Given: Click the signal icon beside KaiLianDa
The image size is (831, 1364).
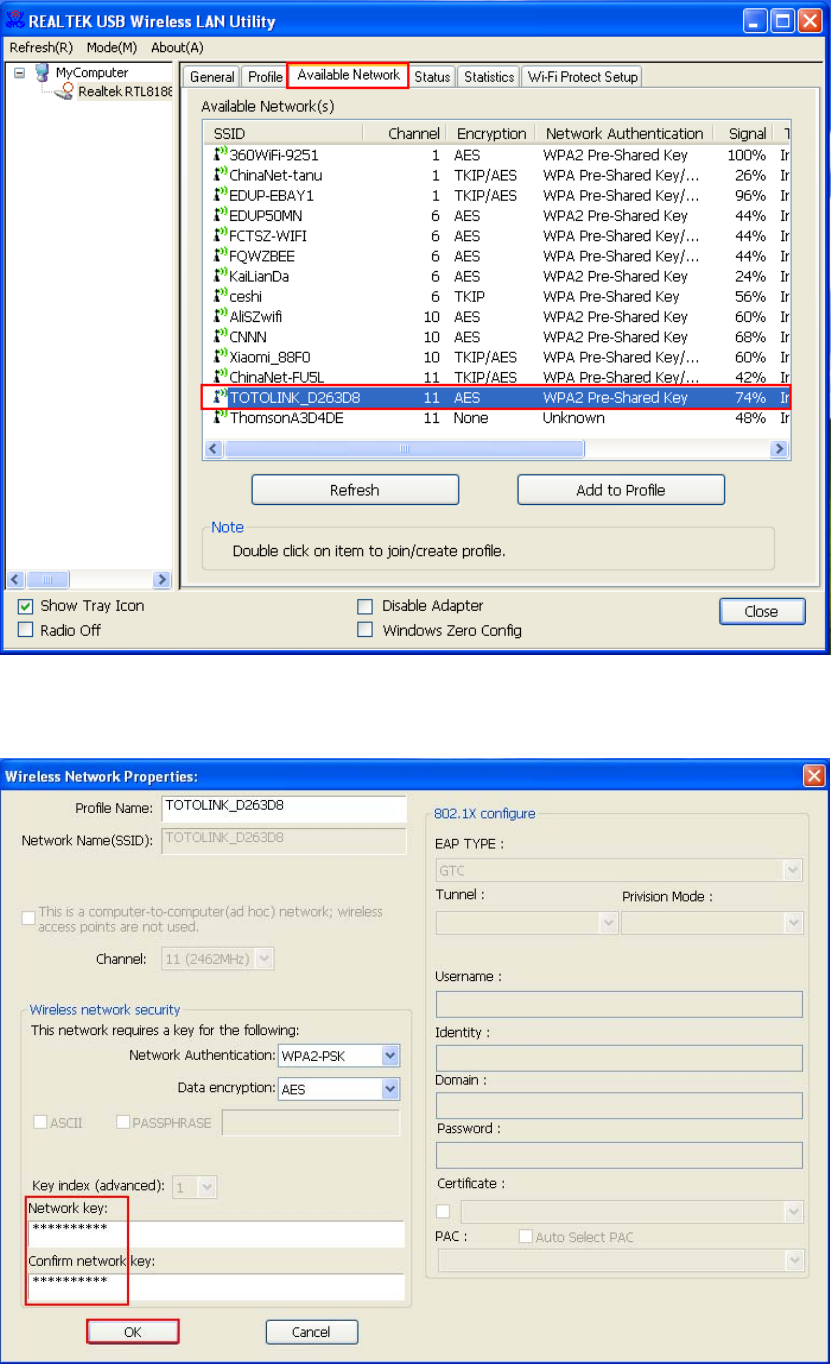Looking at the screenshot, I should (221, 276).
